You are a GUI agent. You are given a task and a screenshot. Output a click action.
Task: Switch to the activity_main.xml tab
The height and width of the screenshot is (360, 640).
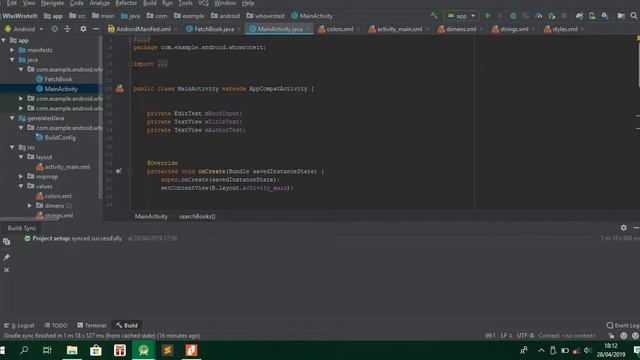click(399, 29)
